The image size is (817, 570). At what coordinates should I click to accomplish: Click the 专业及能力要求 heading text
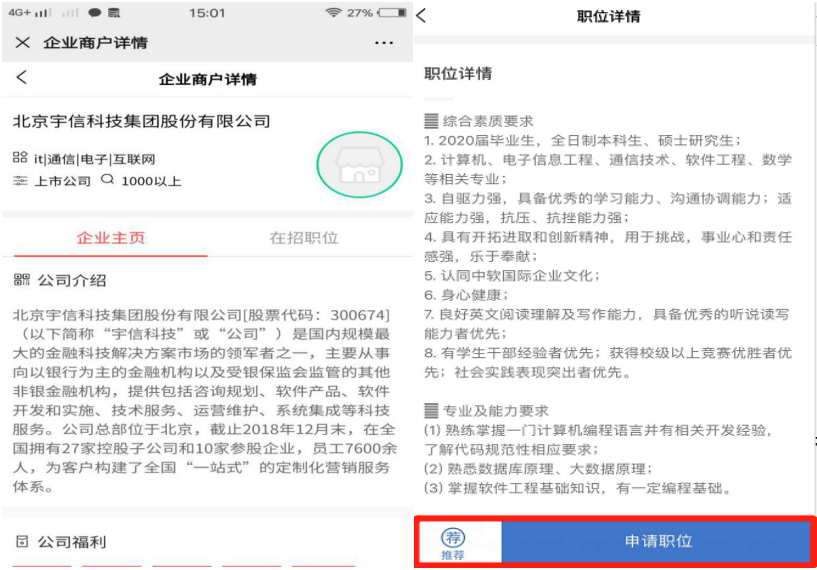pyautogui.click(x=496, y=411)
